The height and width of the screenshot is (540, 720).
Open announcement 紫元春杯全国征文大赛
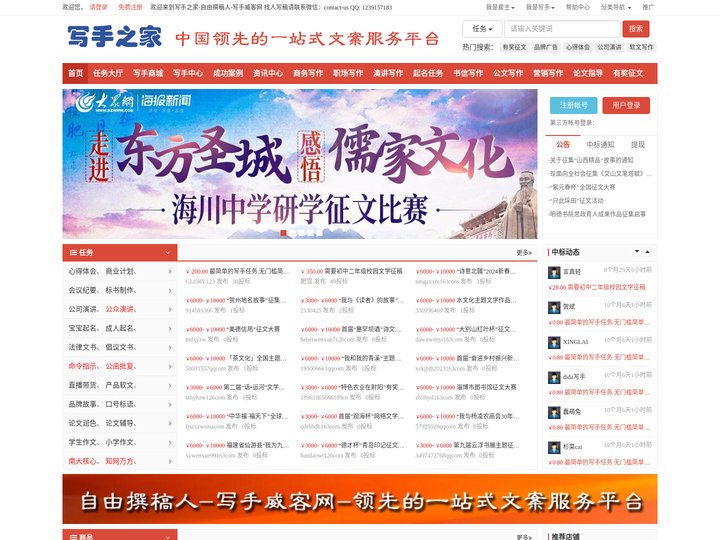tap(583, 187)
